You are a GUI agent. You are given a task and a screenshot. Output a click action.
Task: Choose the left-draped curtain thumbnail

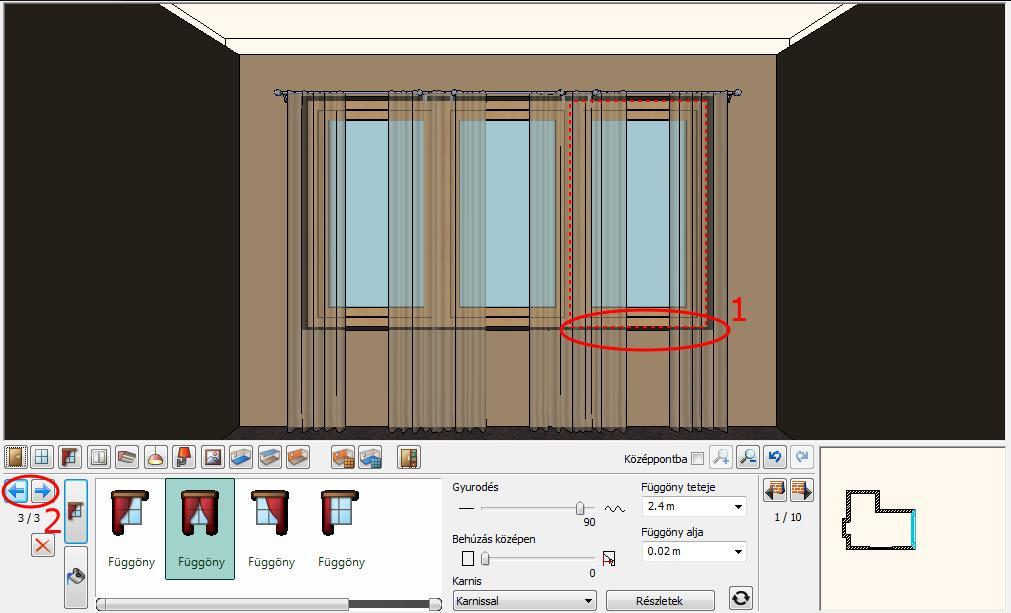[x=131, y=529]
